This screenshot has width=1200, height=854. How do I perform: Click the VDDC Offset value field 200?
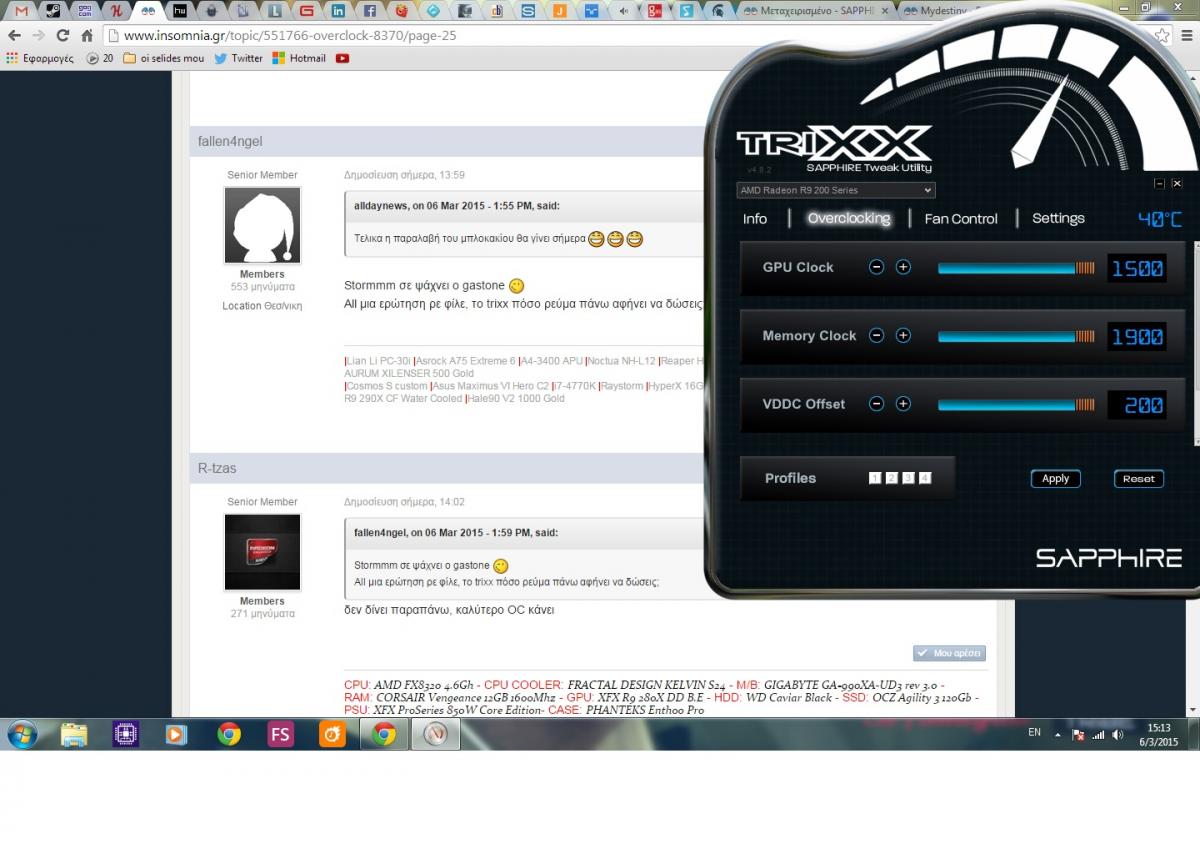click(1138, 405)
